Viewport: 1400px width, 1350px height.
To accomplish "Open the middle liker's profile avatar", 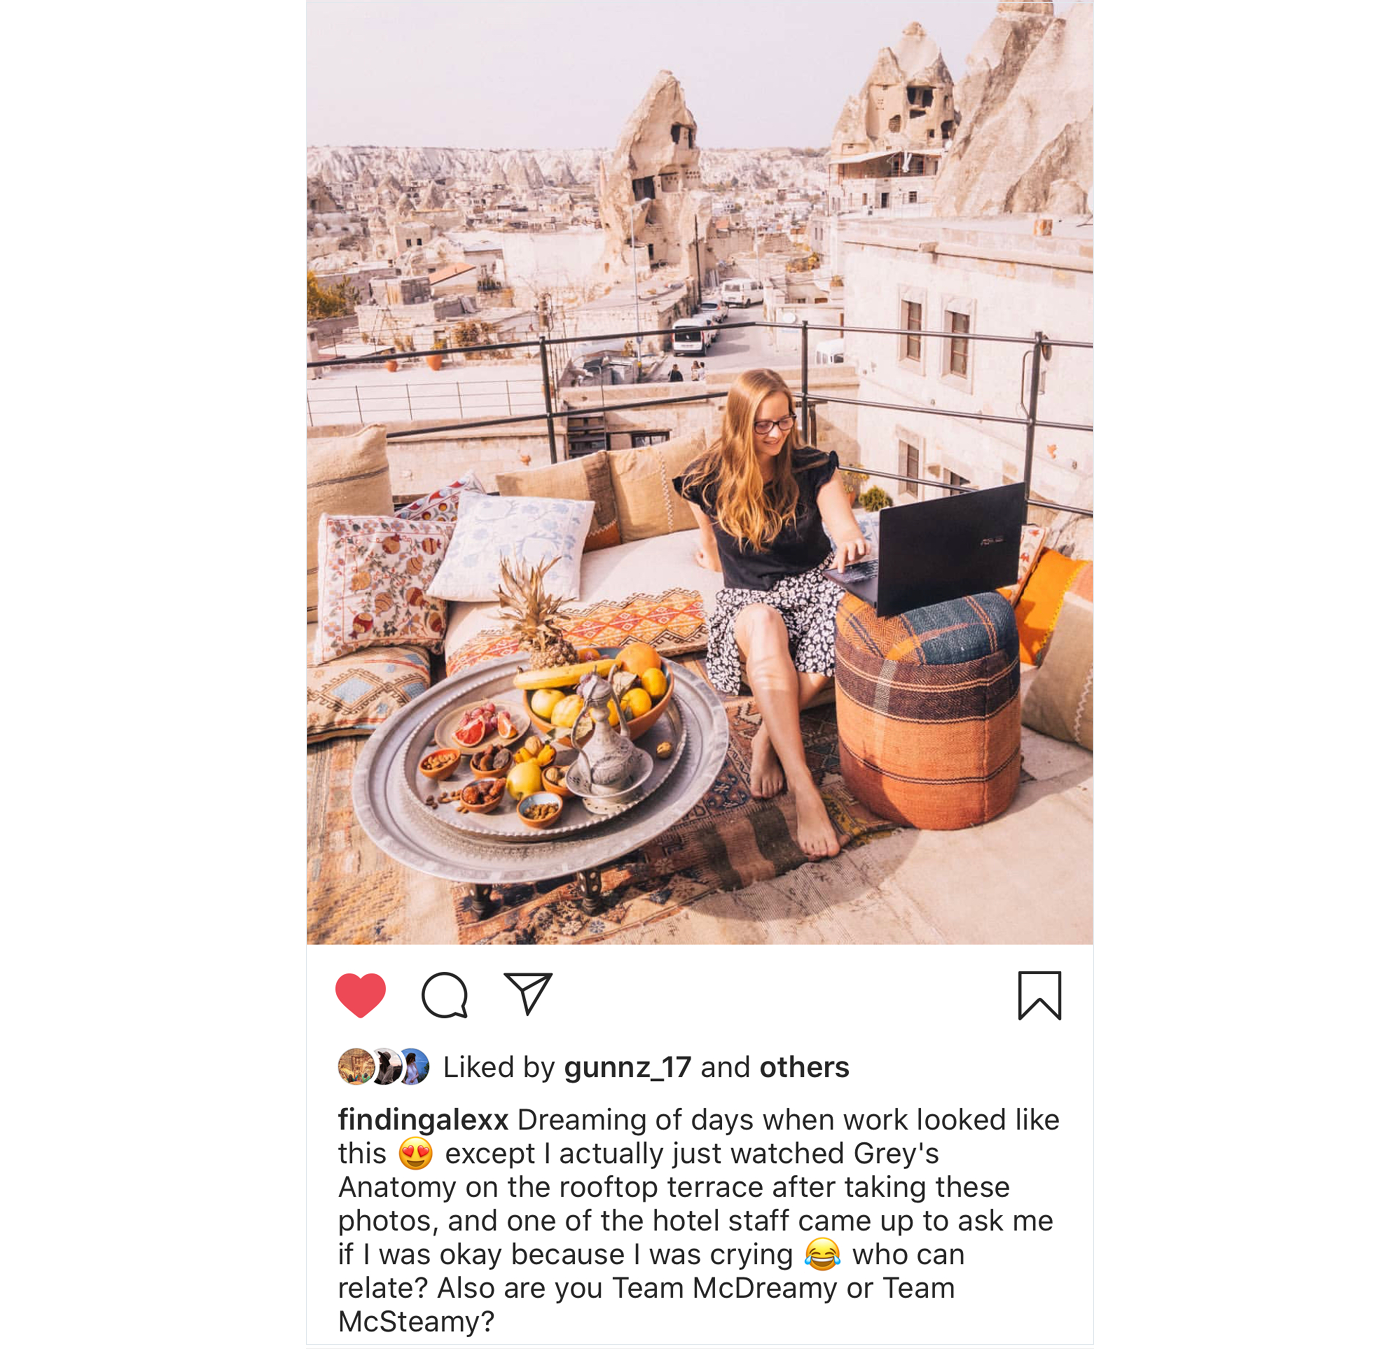I will [384, 1067].
